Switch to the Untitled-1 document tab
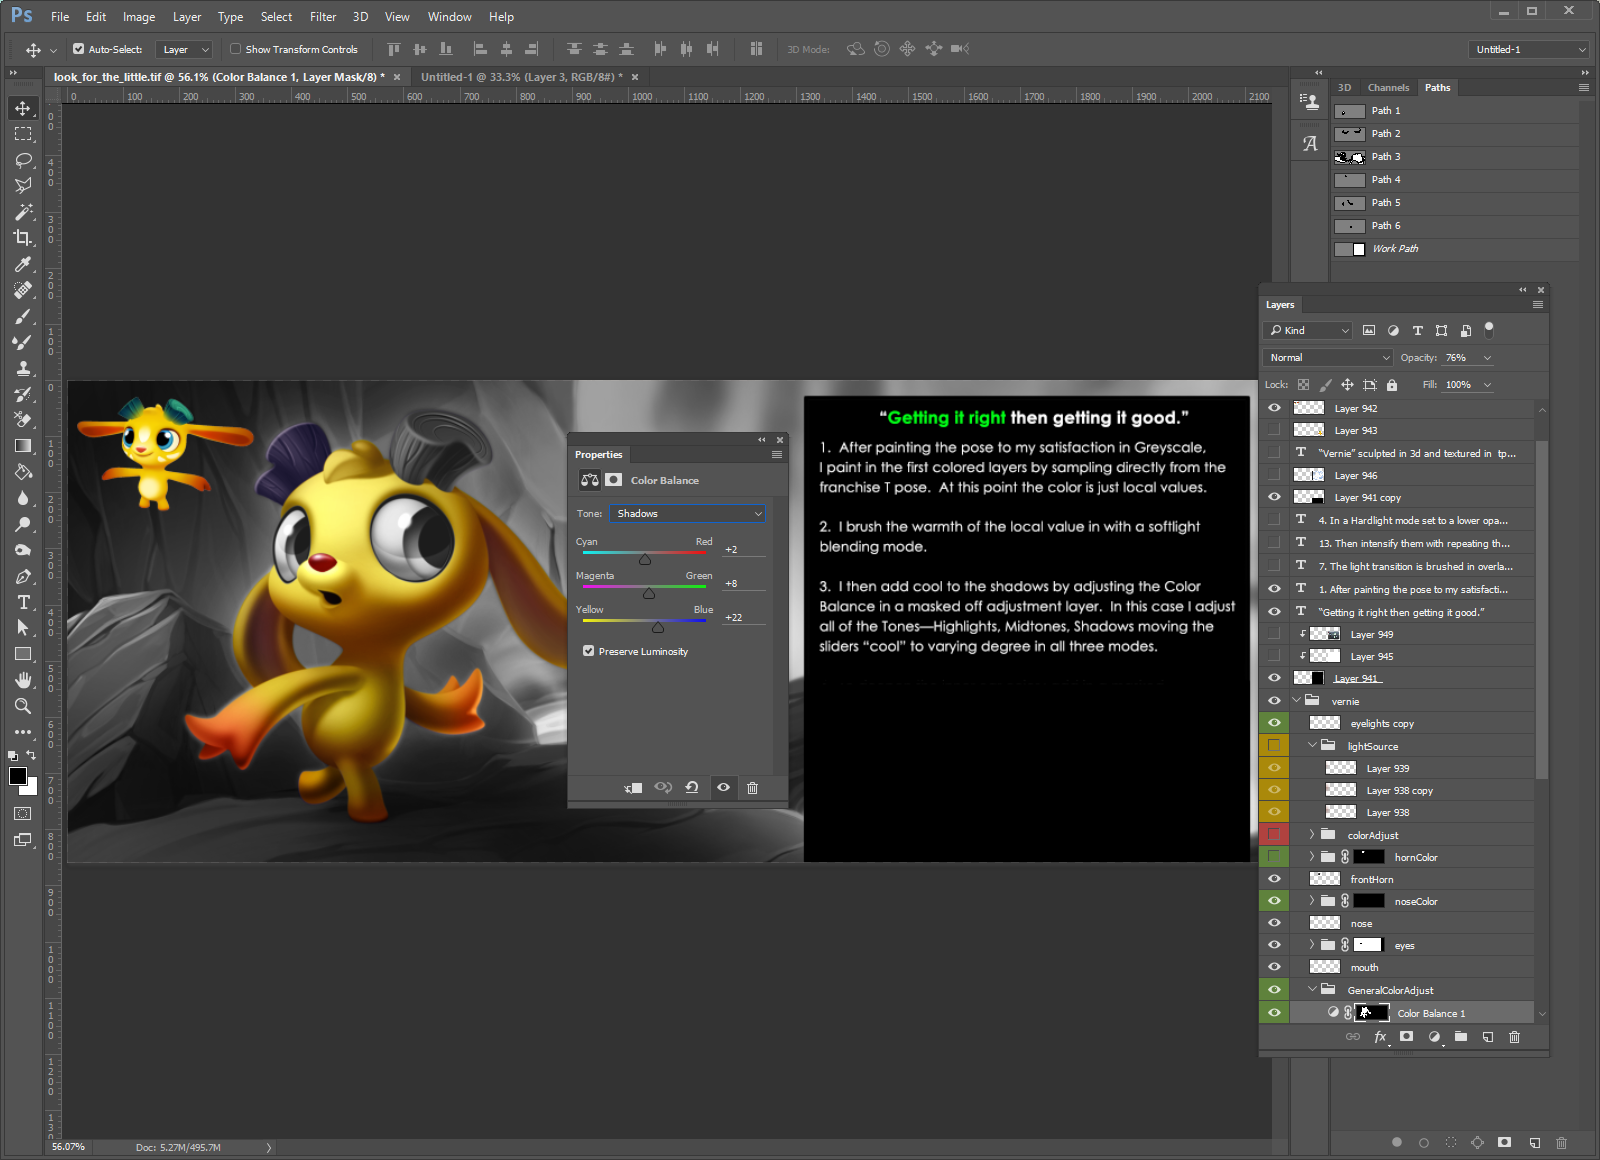This screenshot has width=1600, height=1160. (x=522, y=77)
